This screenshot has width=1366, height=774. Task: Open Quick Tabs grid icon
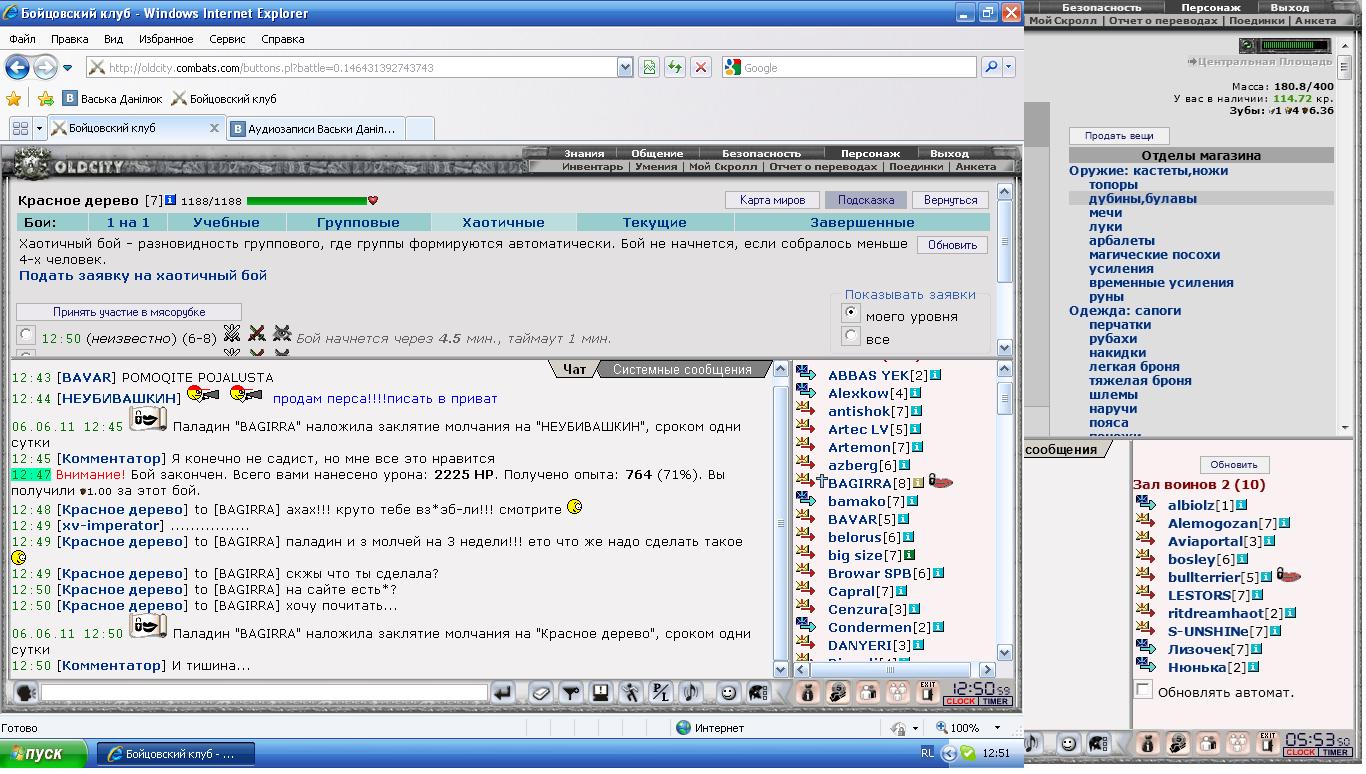pos(20,128)
